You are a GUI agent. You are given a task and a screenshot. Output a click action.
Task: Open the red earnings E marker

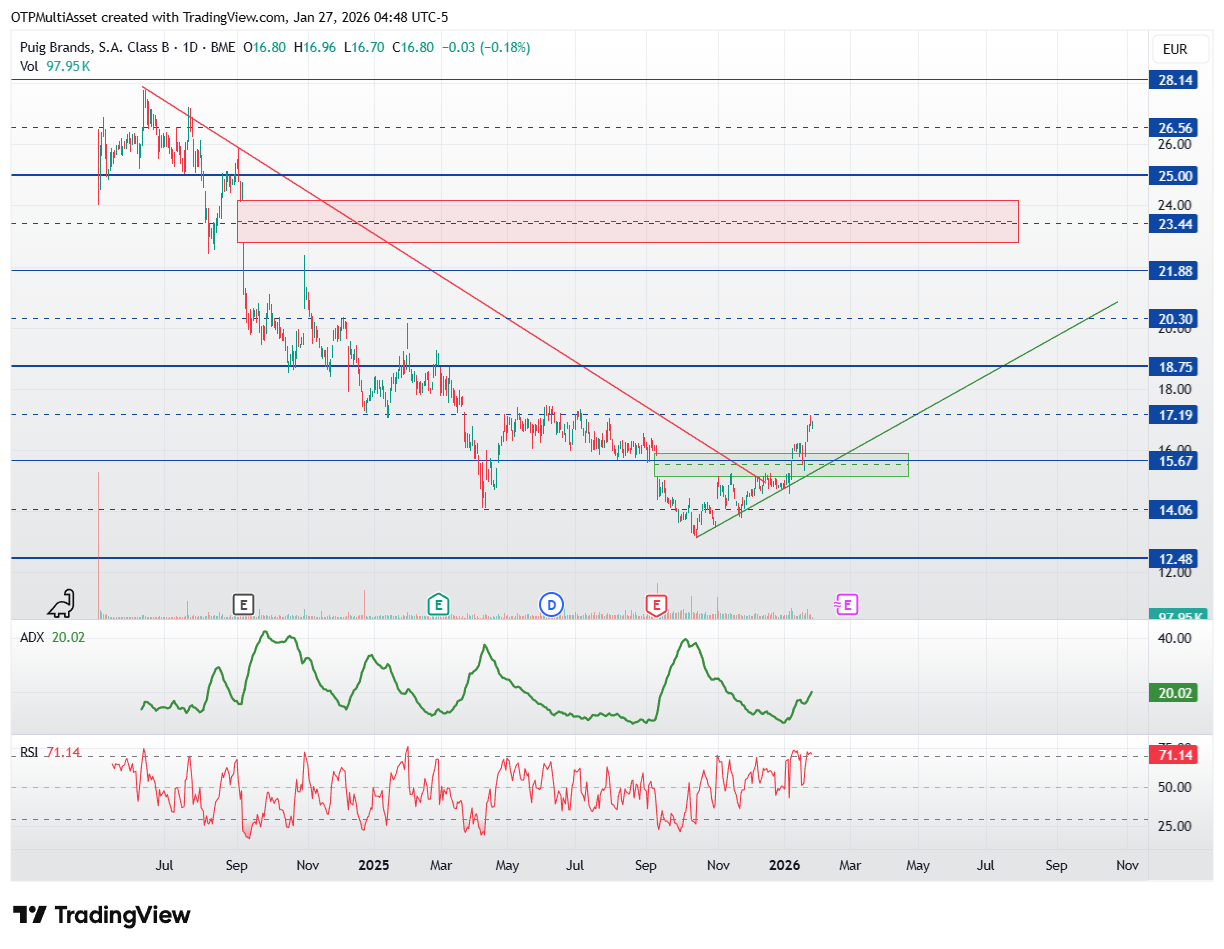coord(656,604)
